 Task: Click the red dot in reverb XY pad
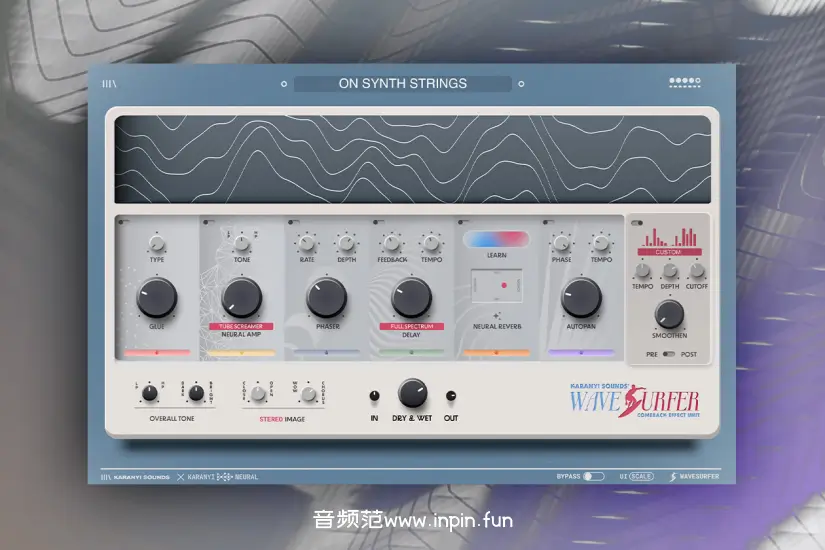click(504, 285)
